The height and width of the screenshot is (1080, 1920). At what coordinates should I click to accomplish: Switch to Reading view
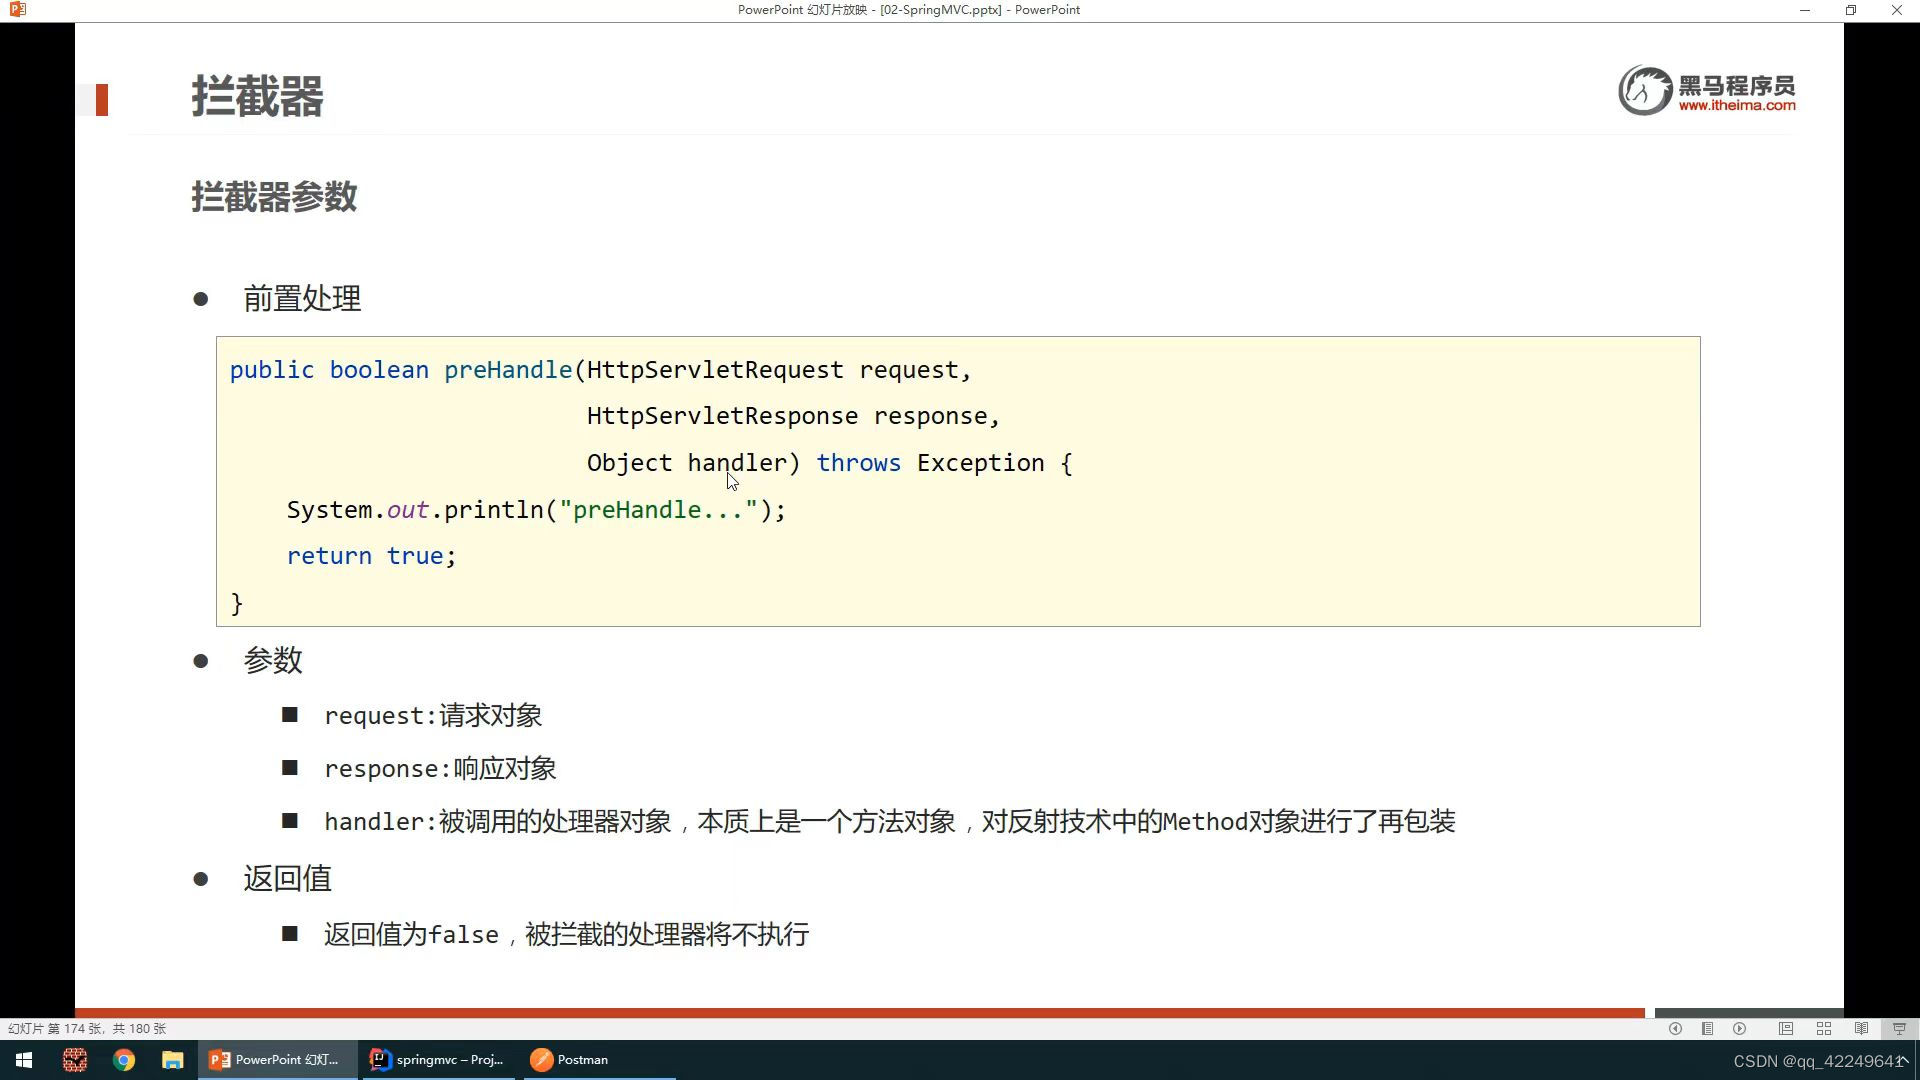tap(1861, 1028)
